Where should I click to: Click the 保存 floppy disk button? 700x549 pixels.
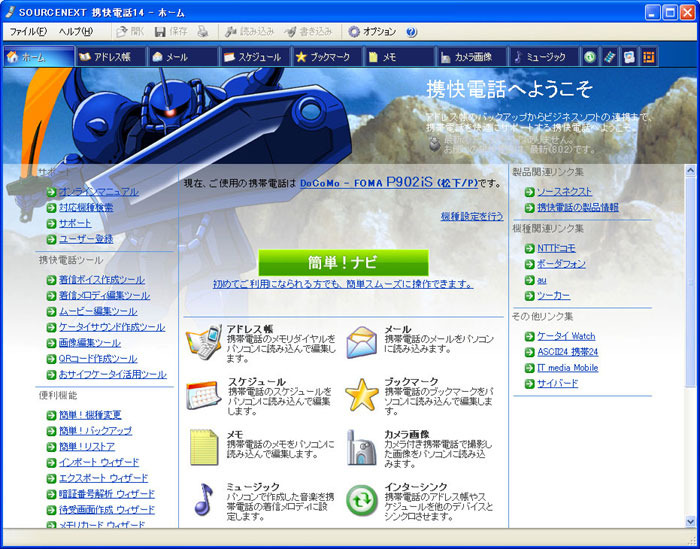[171, 32]
